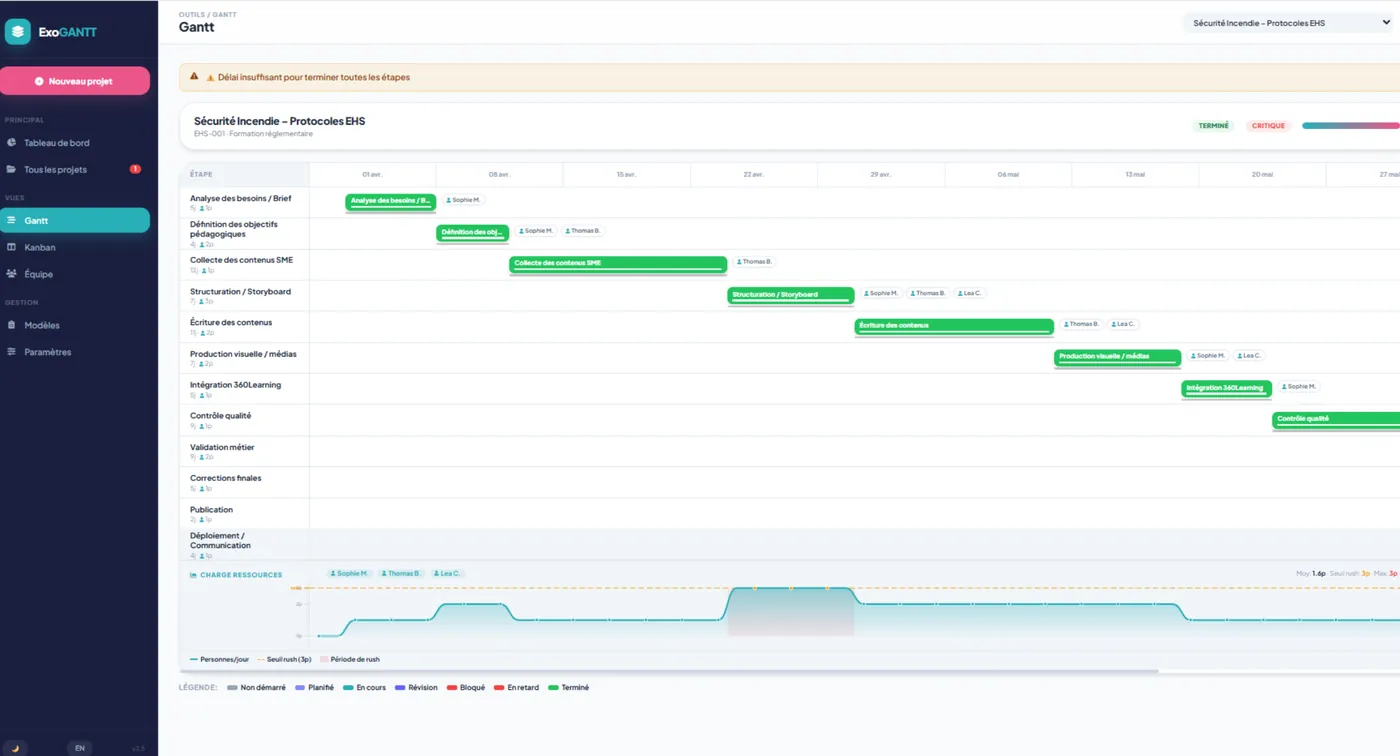Image resolution: width=1400 pixels, height=756 pixels.
Task: Click the Sophie M. chip beside Production visuelle bar
Action: [1208, 355]
